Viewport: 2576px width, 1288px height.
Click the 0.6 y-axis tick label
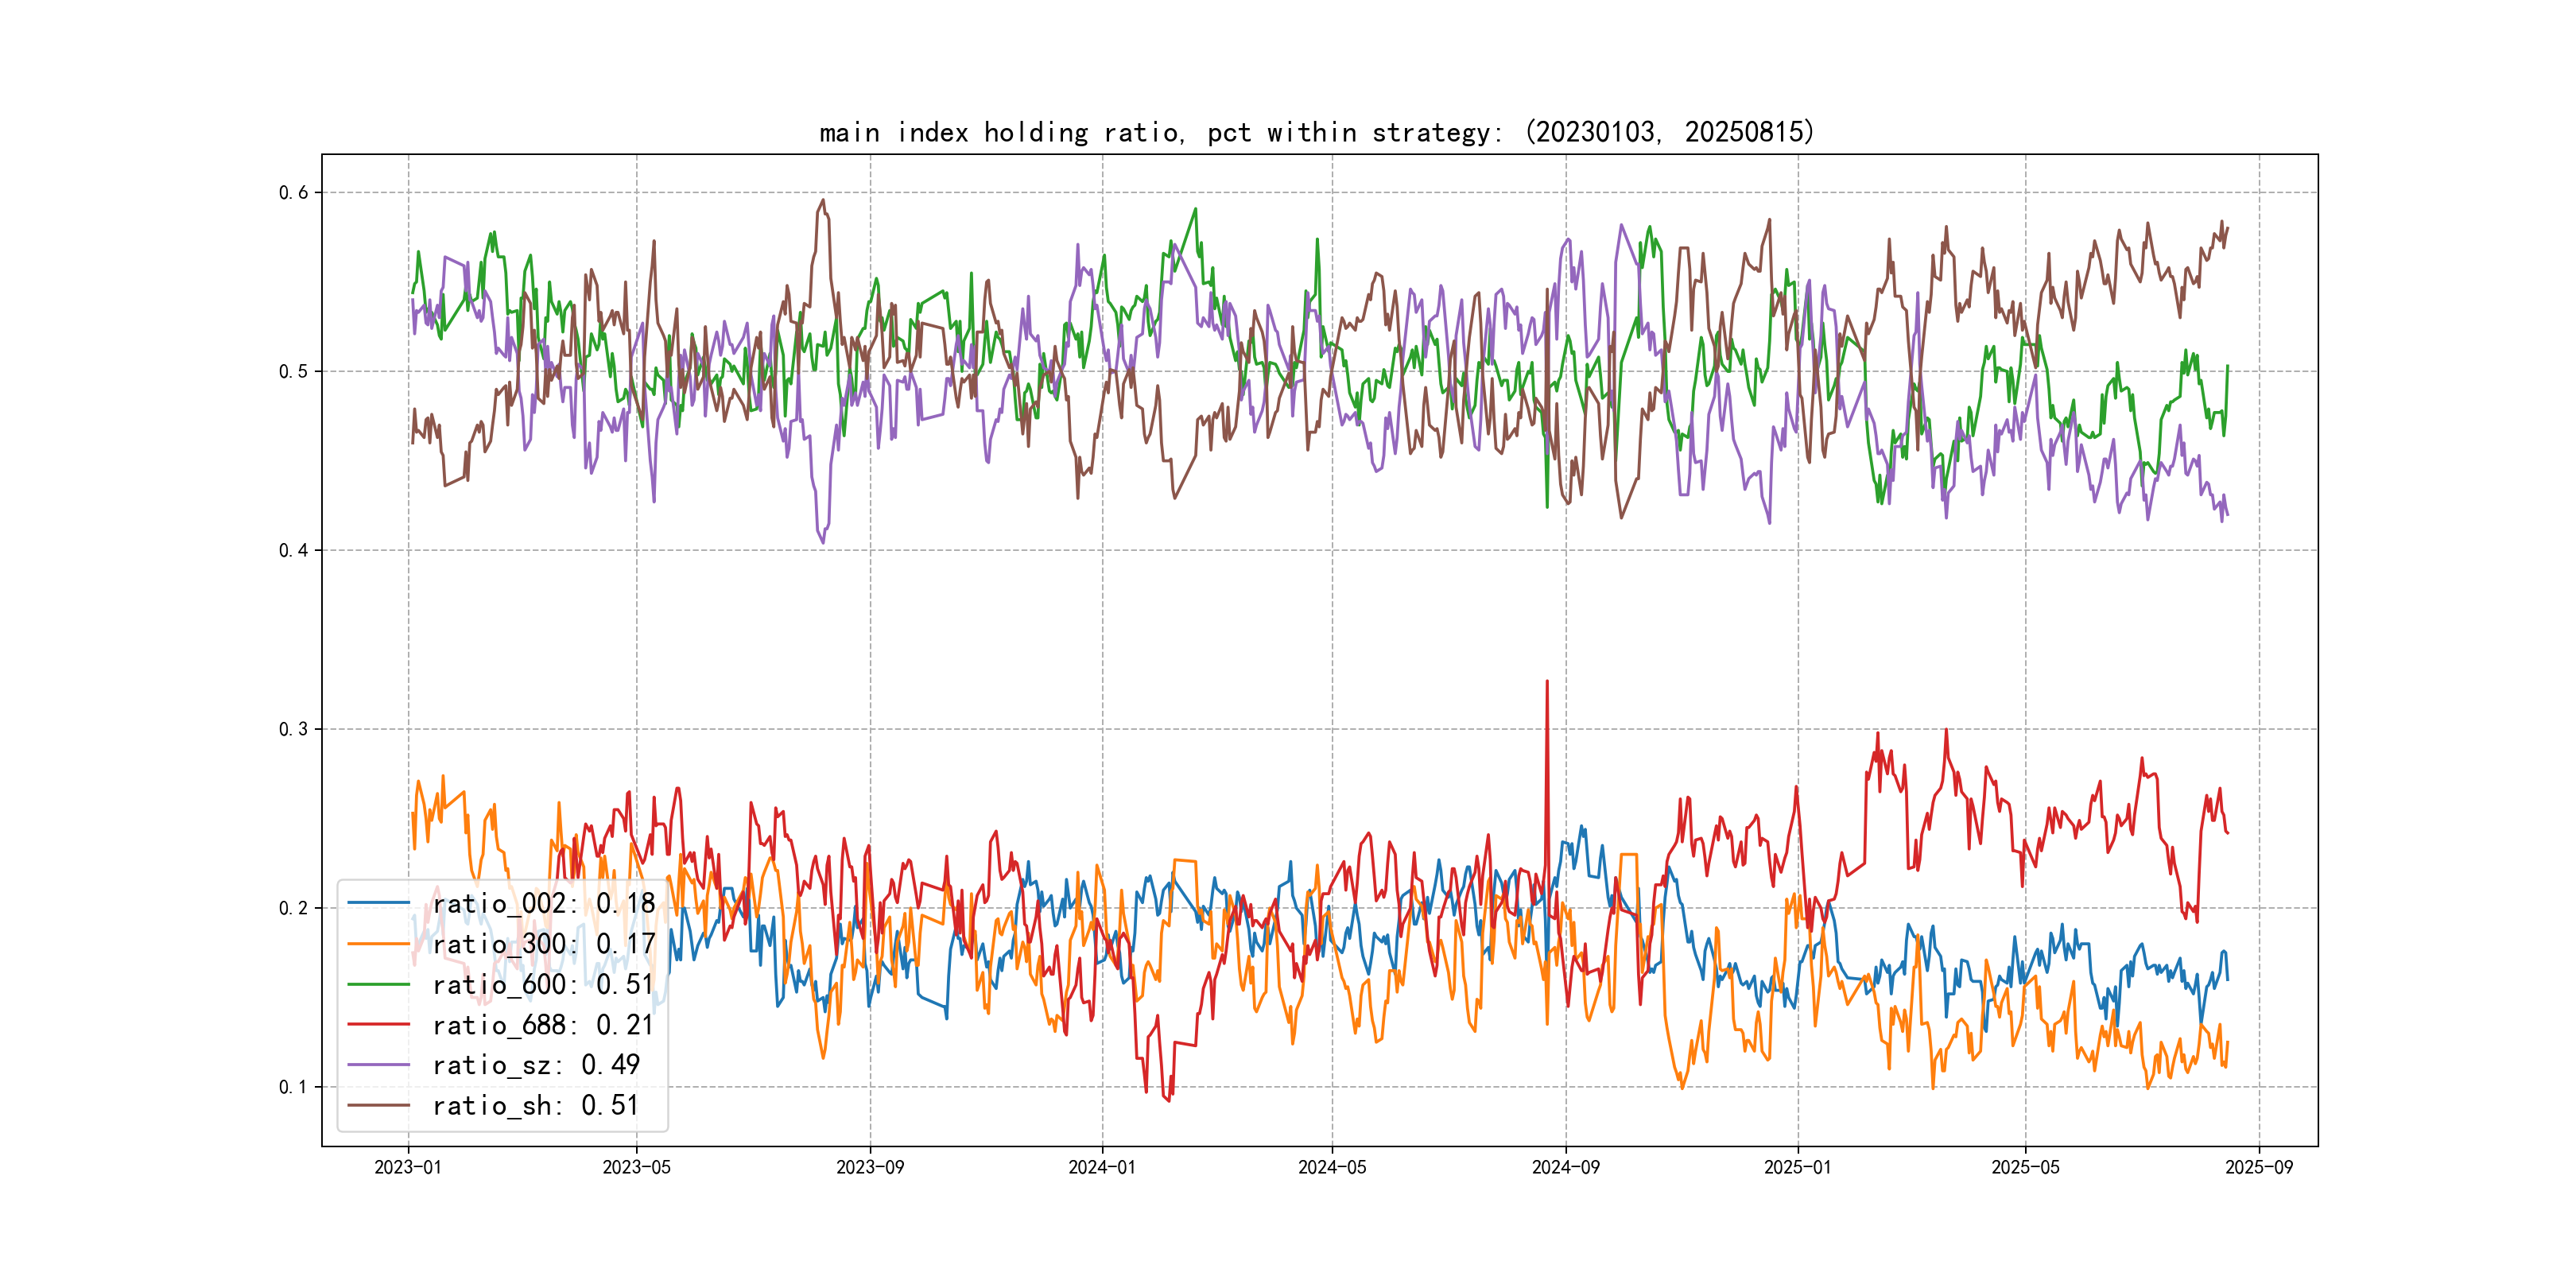coord(293,193)
